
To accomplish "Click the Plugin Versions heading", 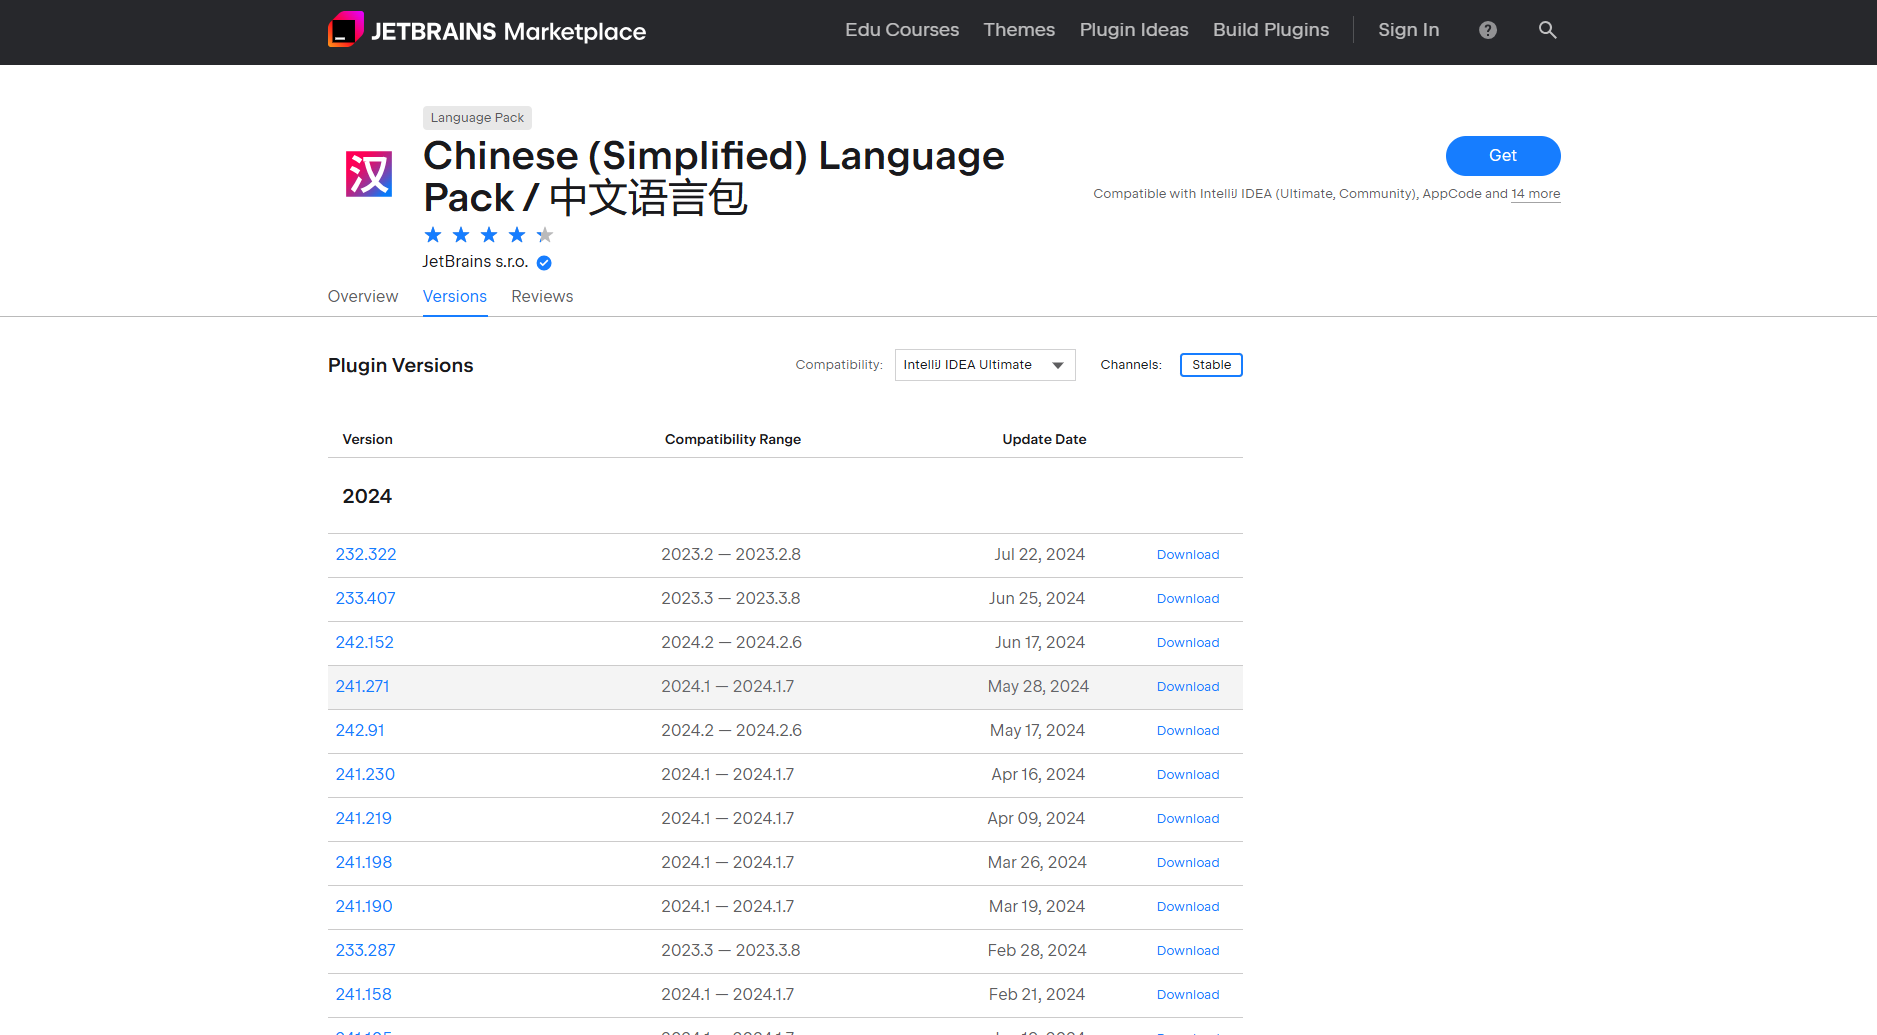I will (x=401, y=366).
